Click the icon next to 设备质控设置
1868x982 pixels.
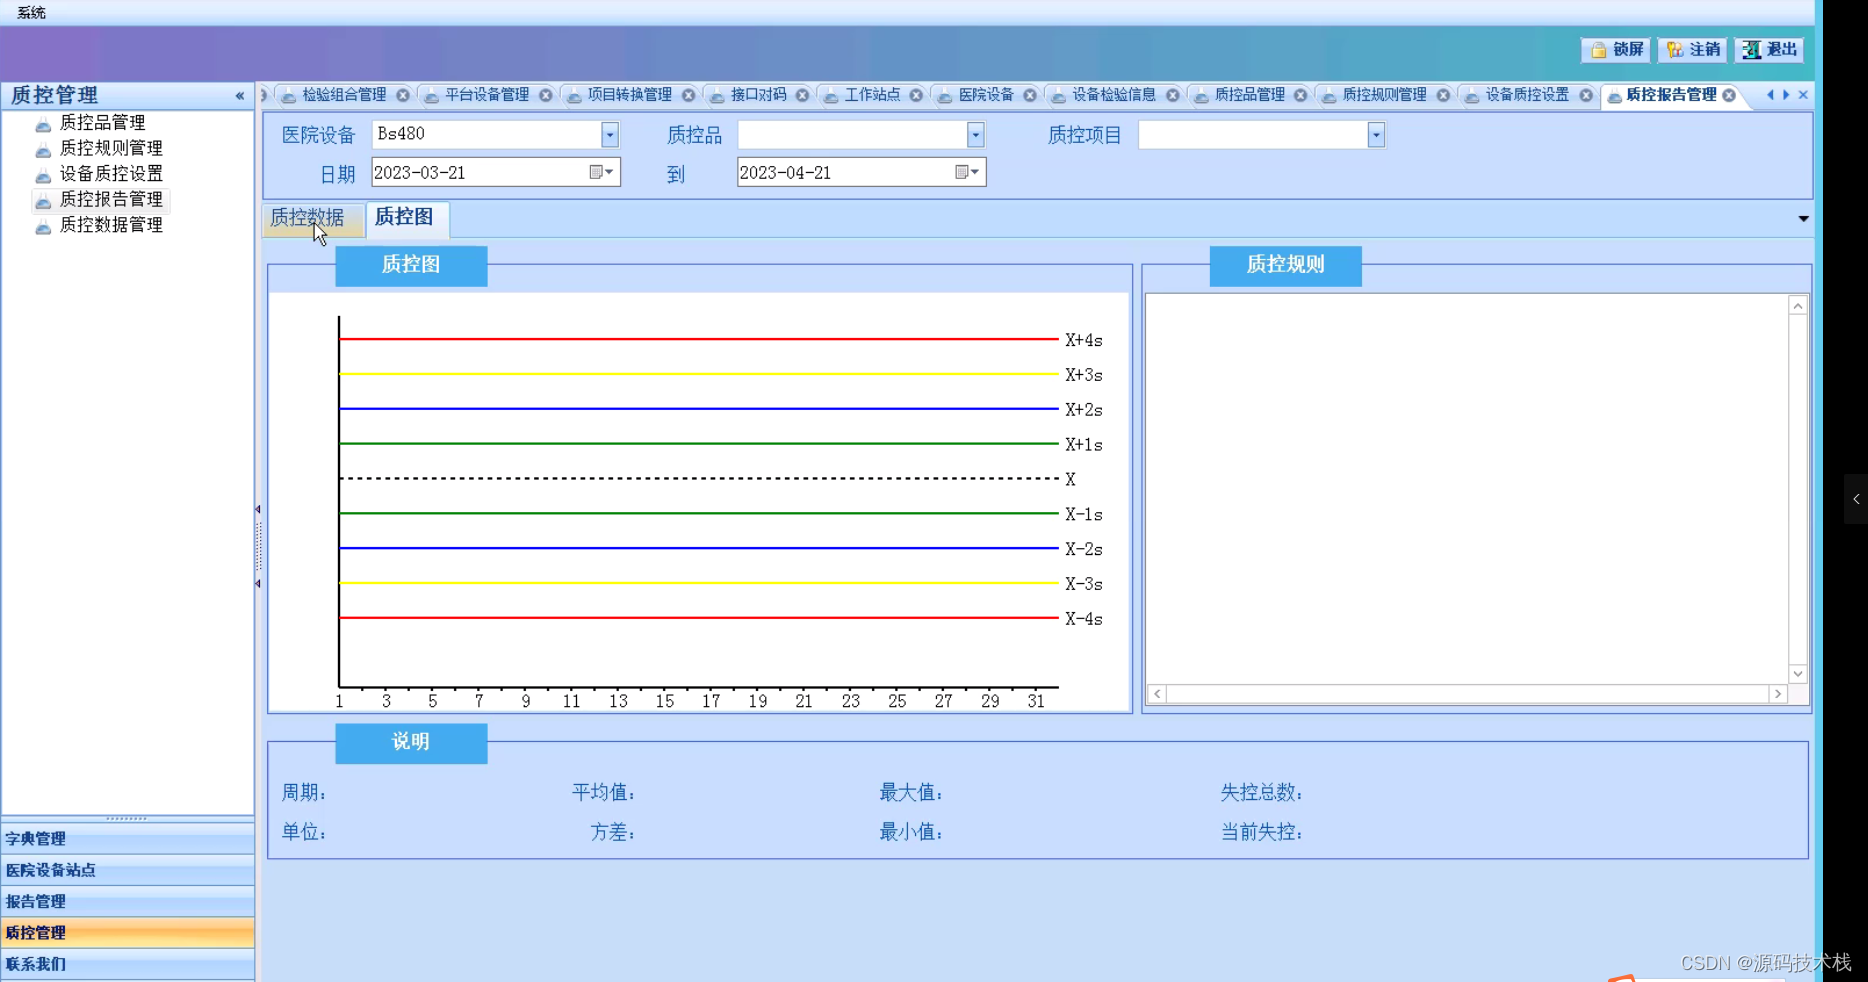(x=42, y=172)
